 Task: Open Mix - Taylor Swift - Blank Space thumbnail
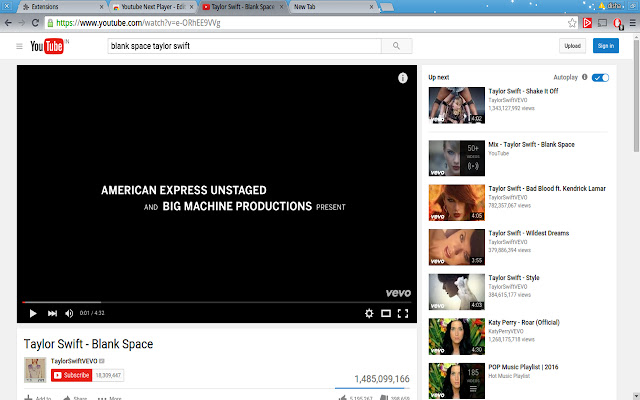(456, 158)
